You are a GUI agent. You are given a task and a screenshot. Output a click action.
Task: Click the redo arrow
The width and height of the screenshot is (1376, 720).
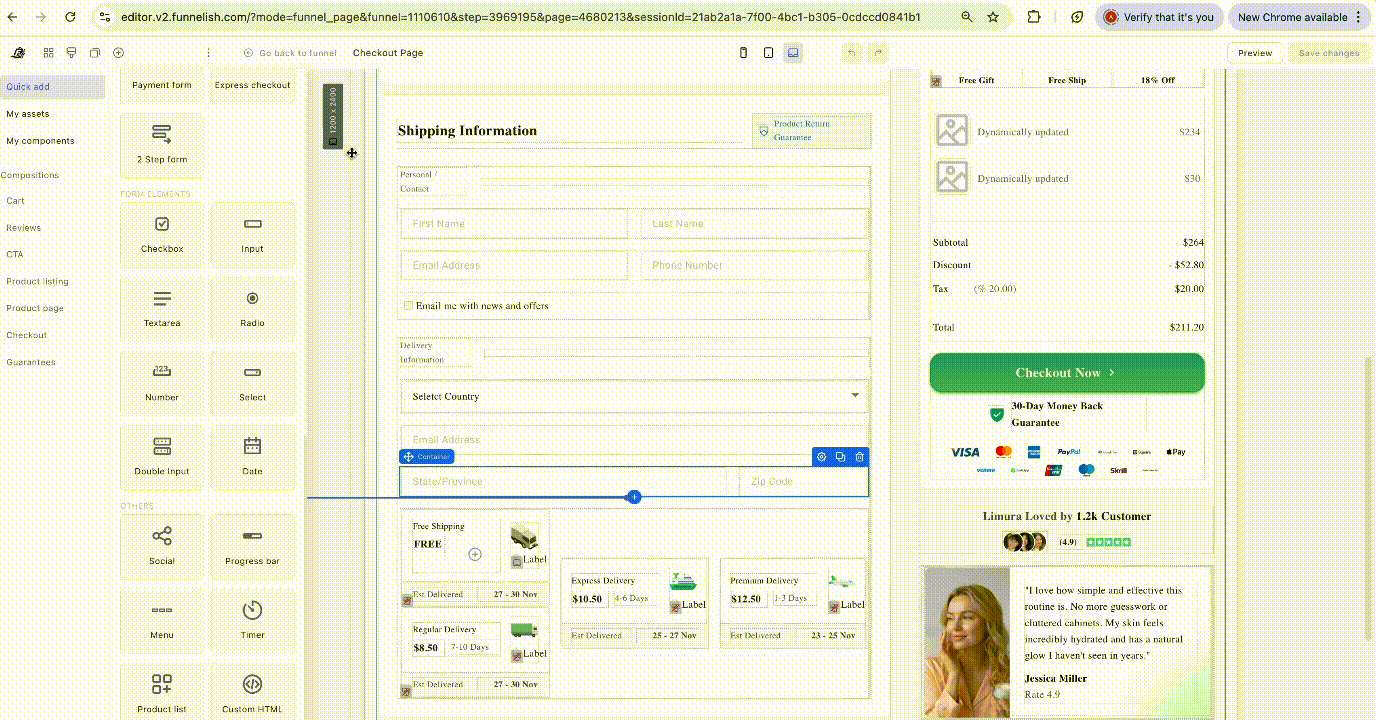coord(878,53)
